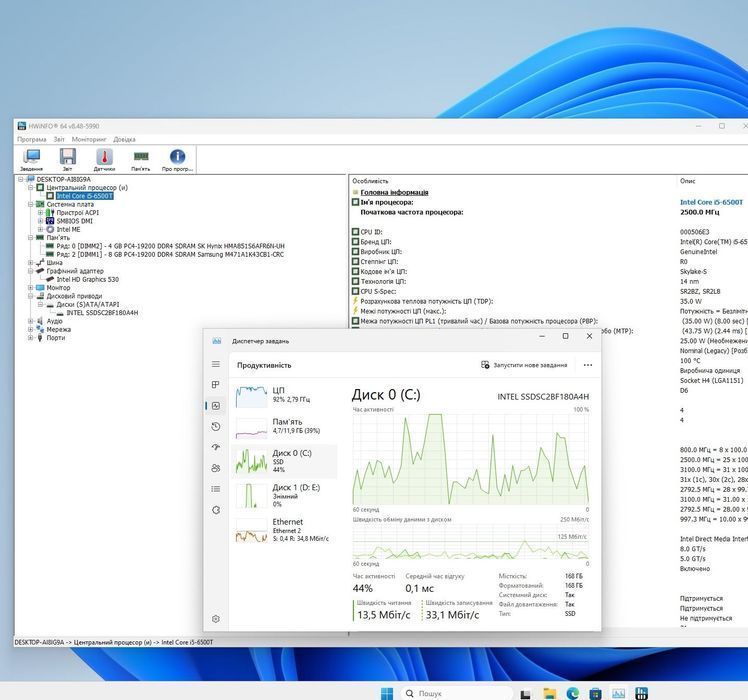This screenshot has height=700, width=748.
Task: Select Диски (S)ATA/ATAPI tree item
Action: pyautogui.click(x=88, y=304)
